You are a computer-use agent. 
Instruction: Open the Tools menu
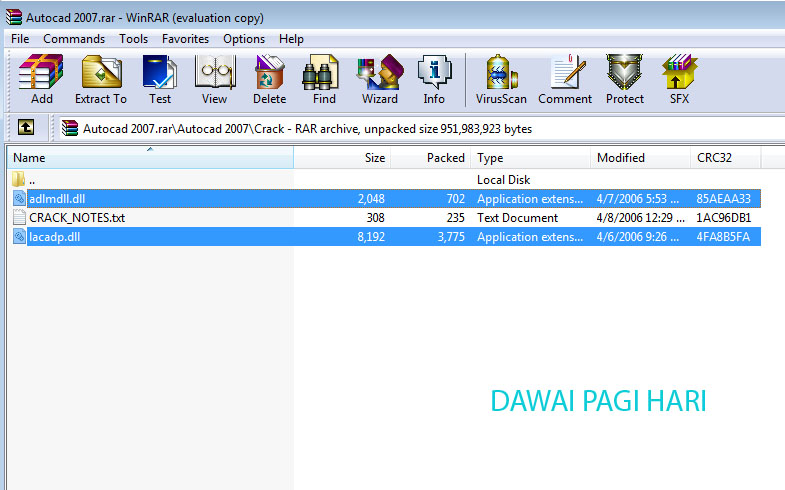tap(133, 39)
